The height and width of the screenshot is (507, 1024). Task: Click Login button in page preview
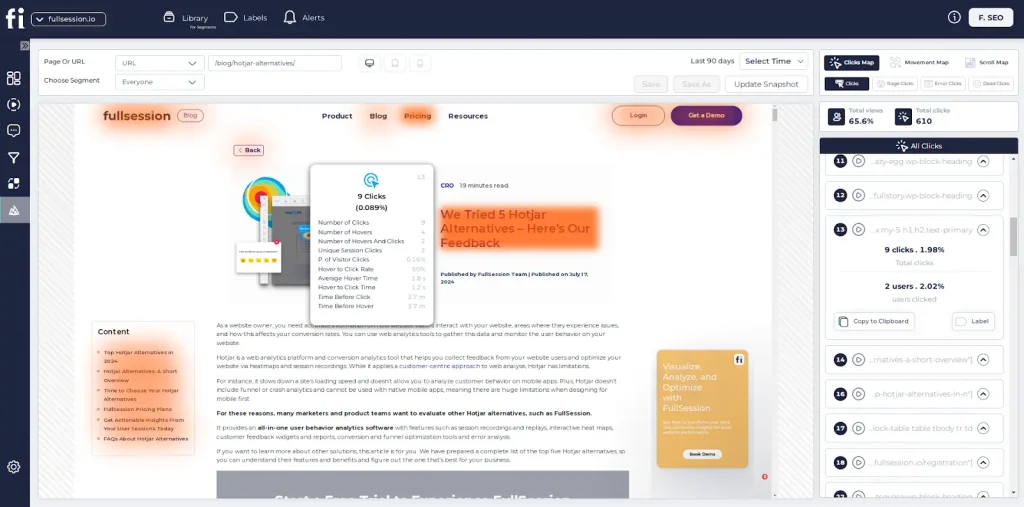638,116
